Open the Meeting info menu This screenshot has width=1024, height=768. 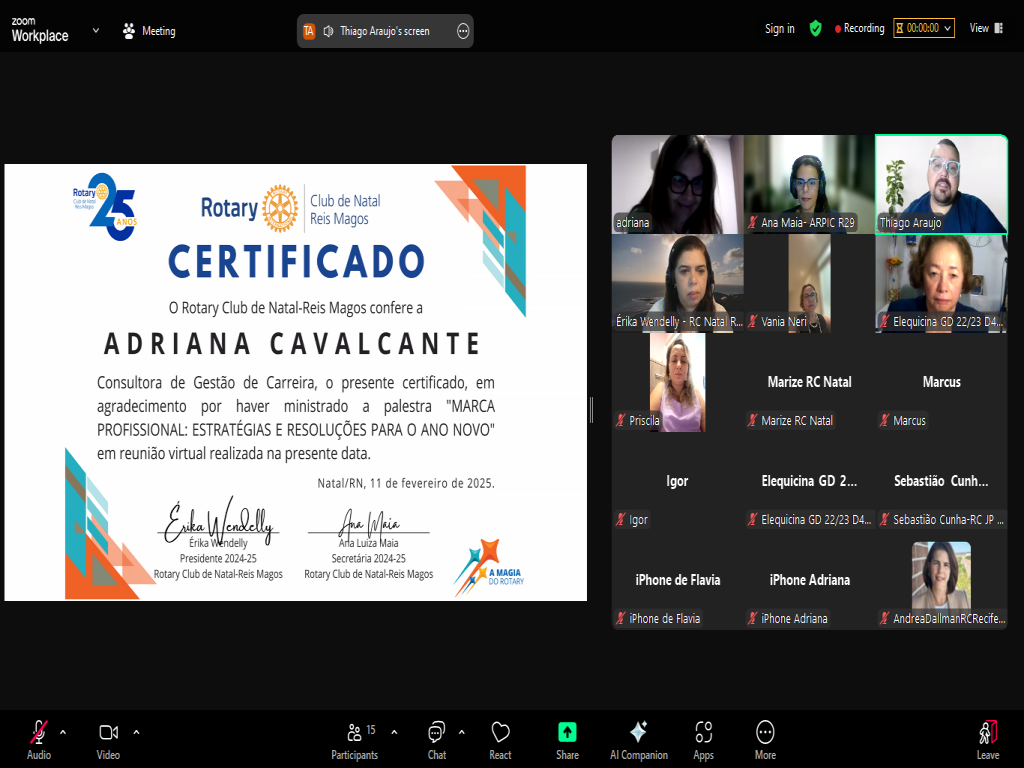149,31
